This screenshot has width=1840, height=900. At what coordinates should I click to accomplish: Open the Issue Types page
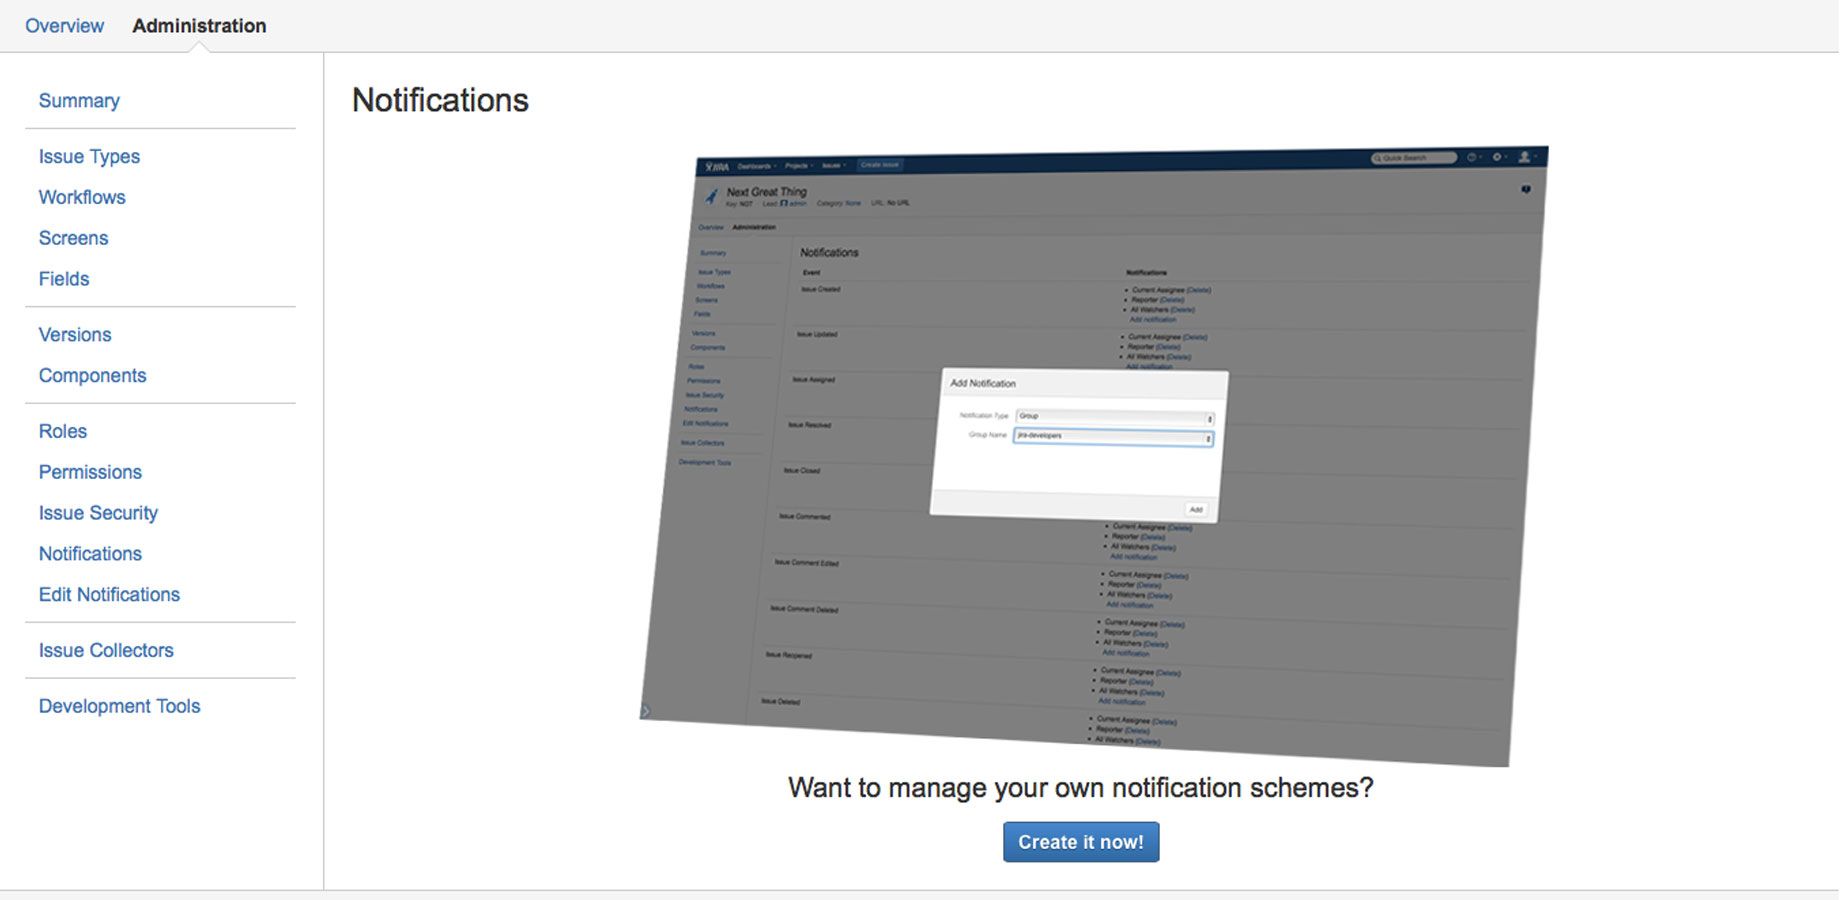click(x=89, y=157)
